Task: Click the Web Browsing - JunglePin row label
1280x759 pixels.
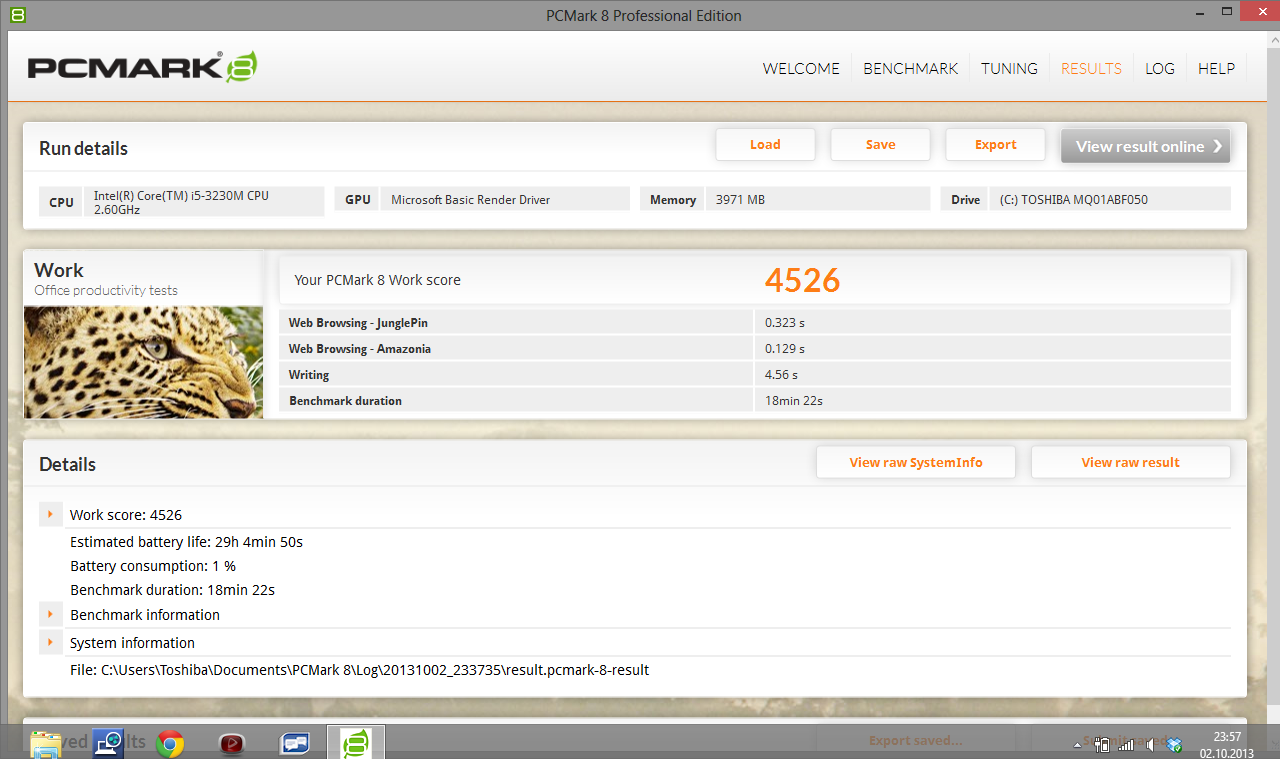Action: [358, 323]
